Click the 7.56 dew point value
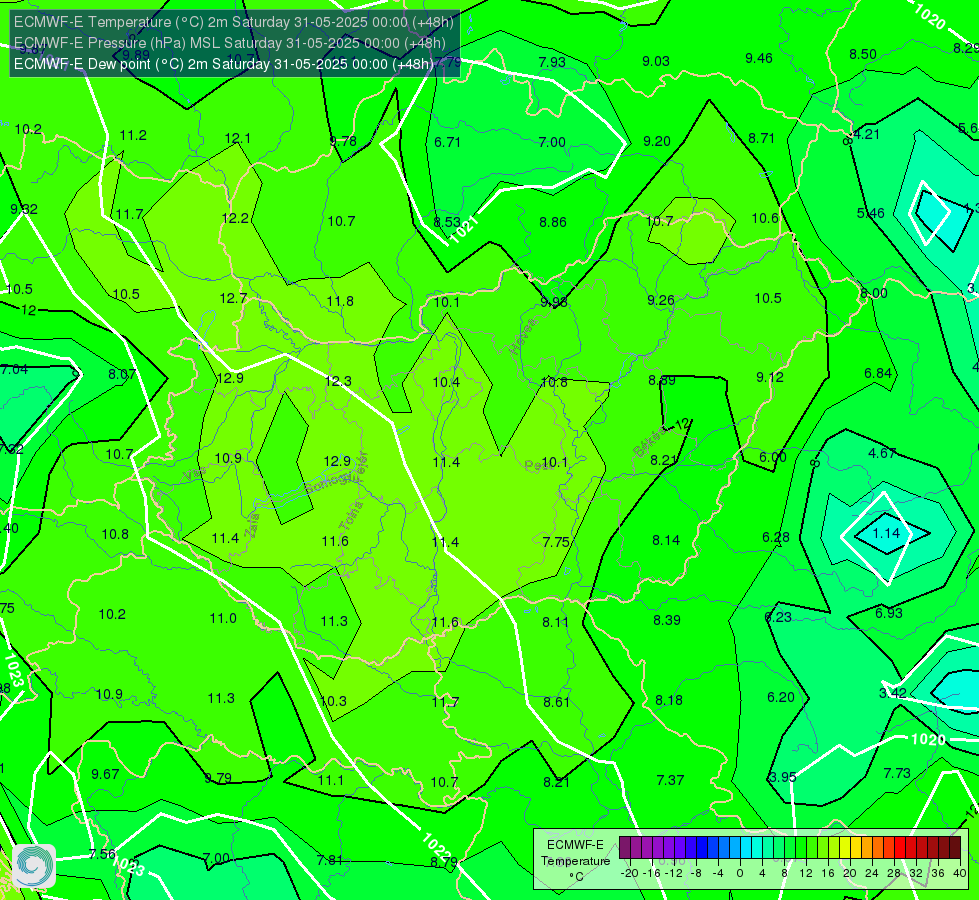The height and width of the screenshot is (900, 979). click(102, 854)
